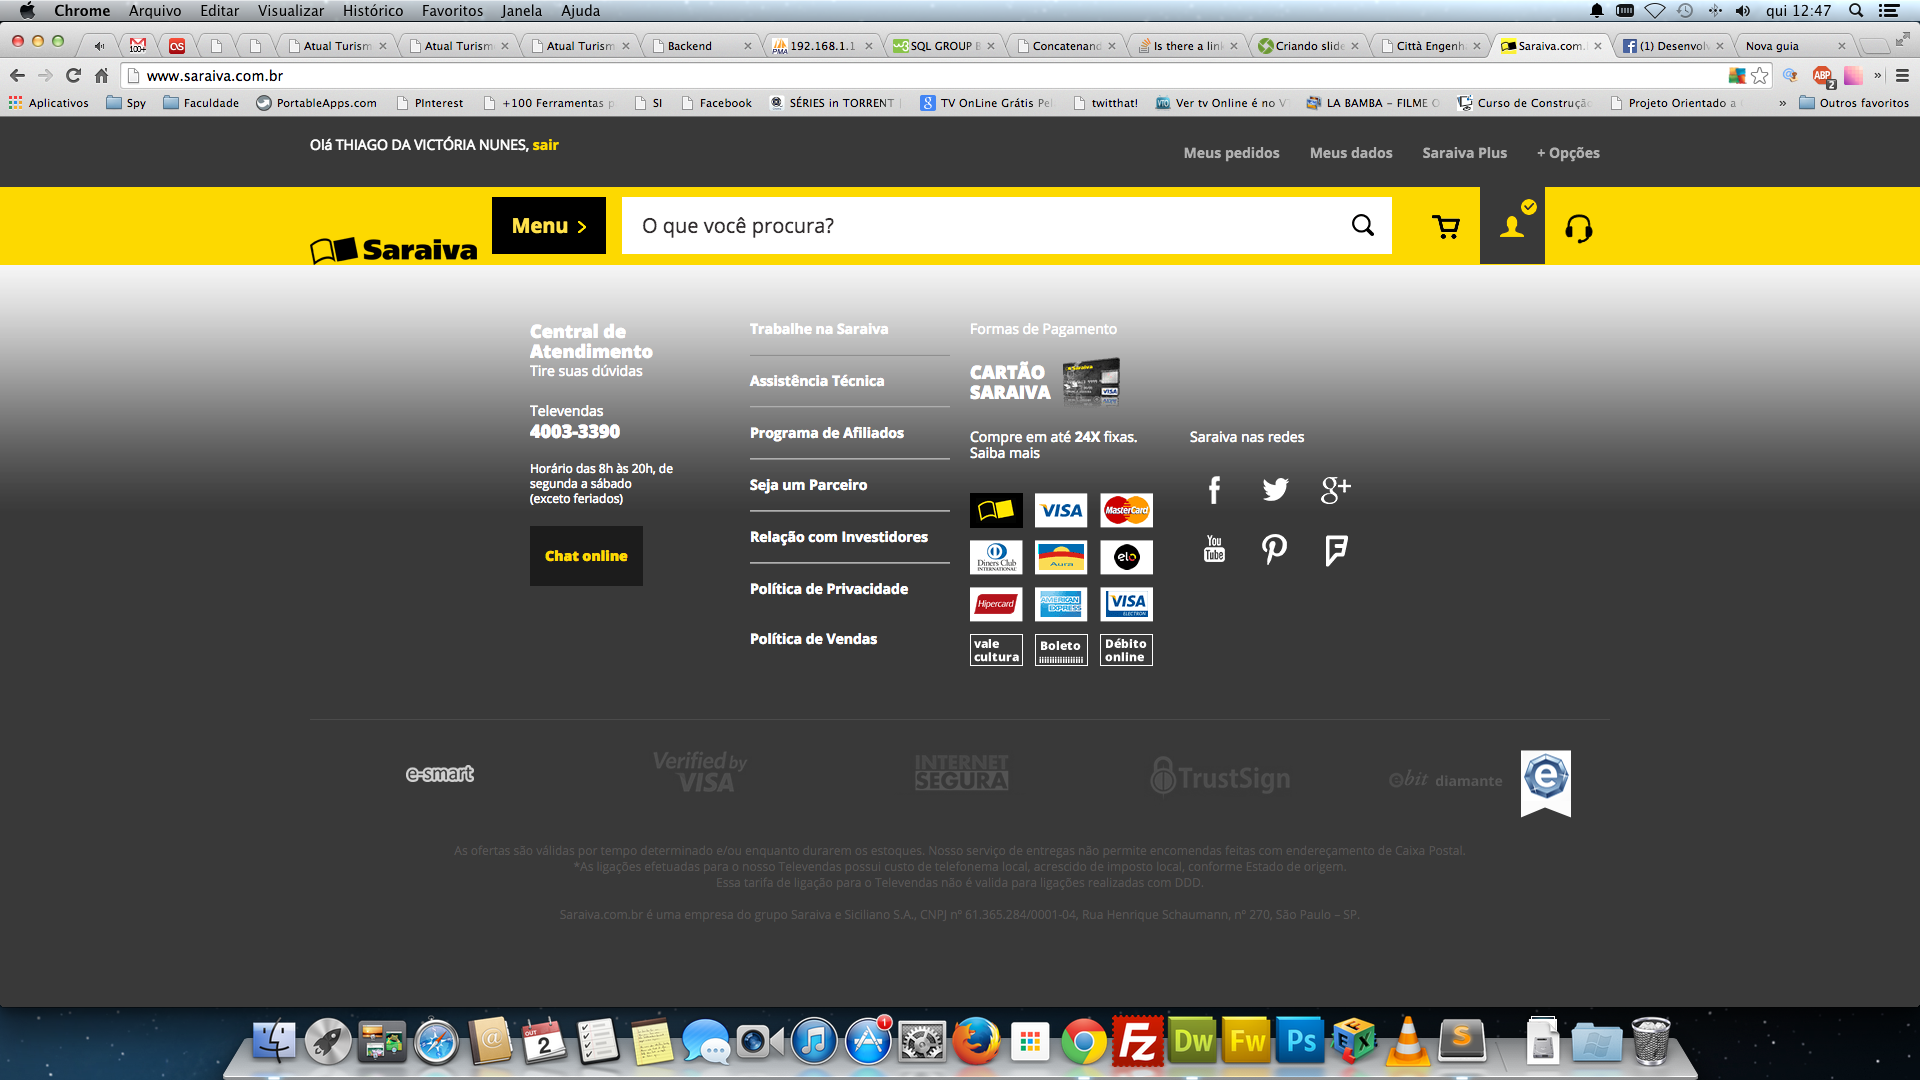Click the Diners Club payment icon
Image resolution: width=1920 pixels, height=1080 pixels.
coord(996,557)
